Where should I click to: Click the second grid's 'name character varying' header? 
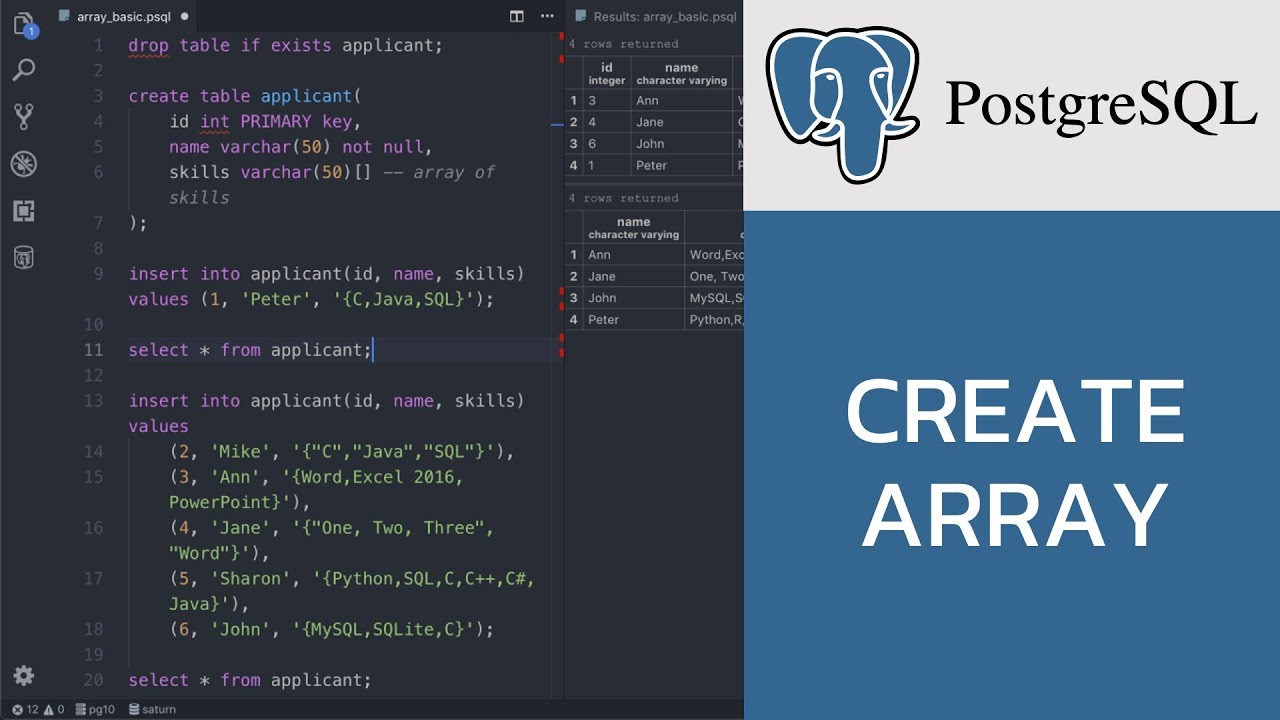(633, 228)
